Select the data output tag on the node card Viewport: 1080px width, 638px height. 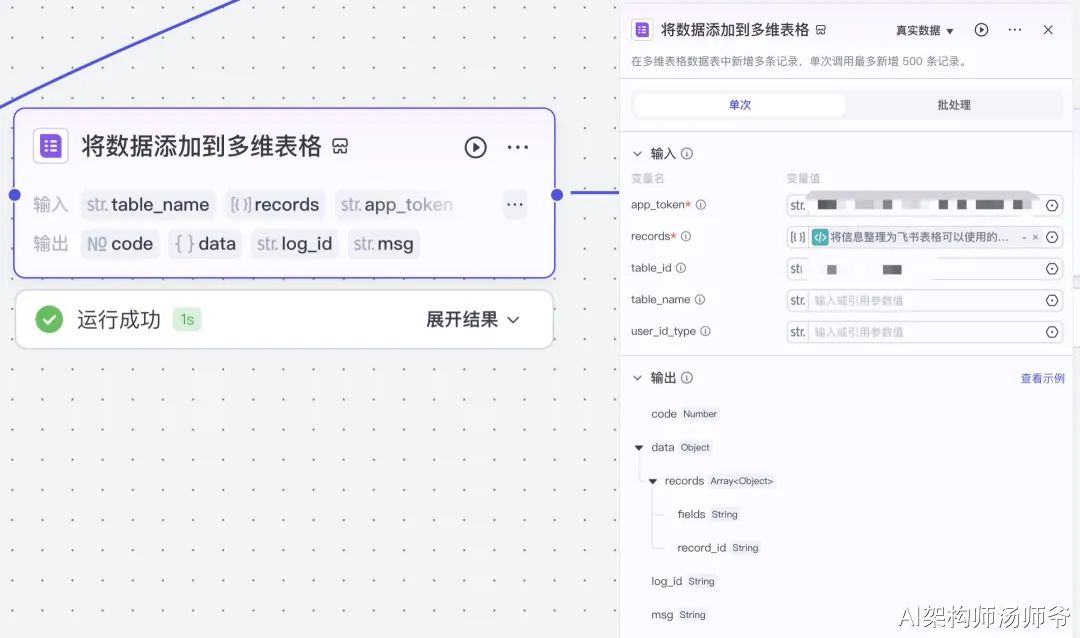point(205,244)
